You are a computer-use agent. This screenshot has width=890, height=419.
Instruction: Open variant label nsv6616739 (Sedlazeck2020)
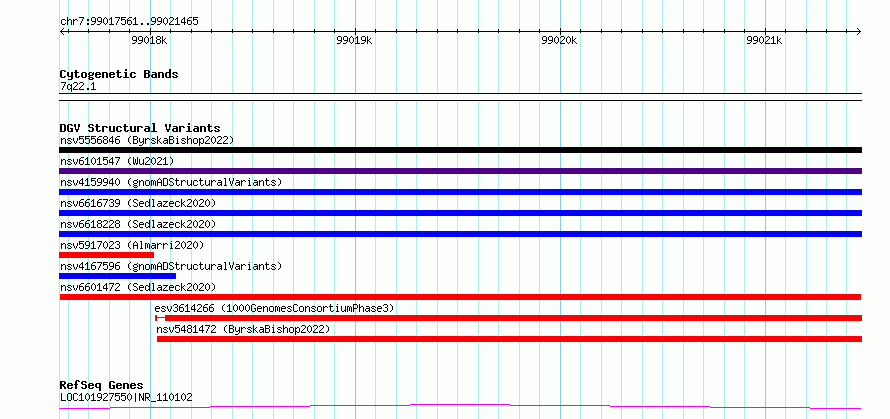pos(138,203)
